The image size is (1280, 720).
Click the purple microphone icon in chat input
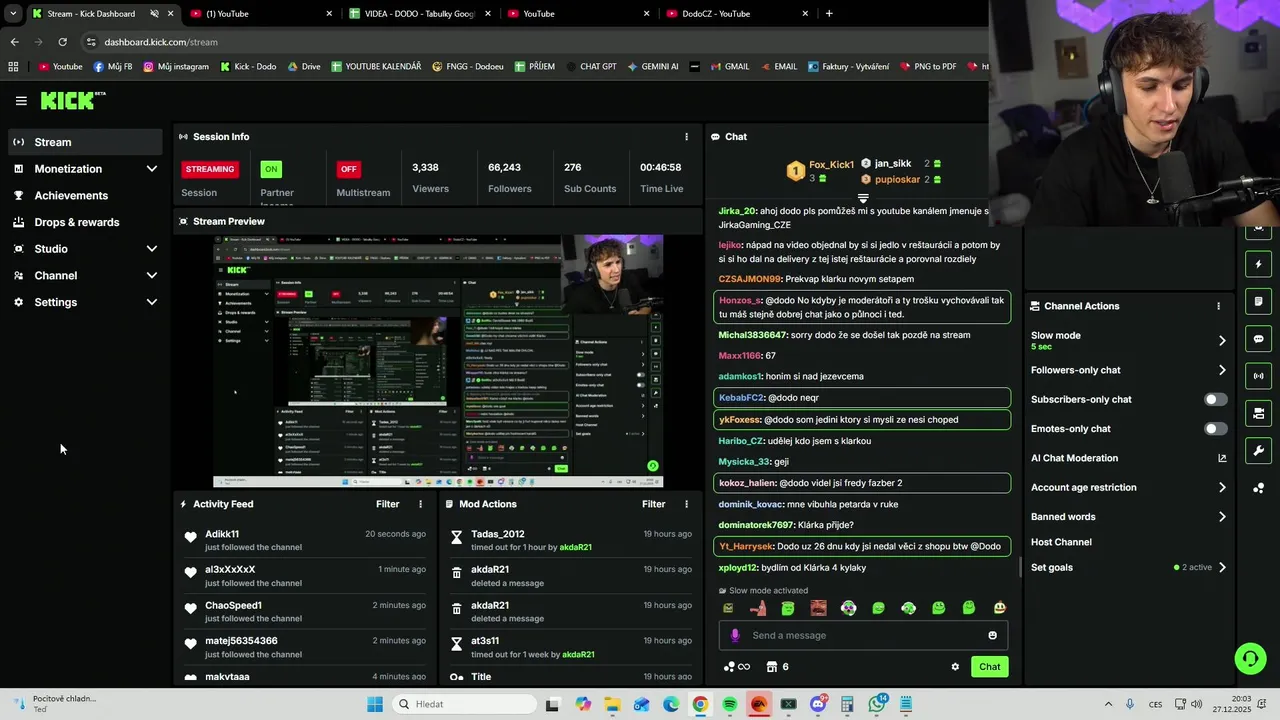coord(735,635)
